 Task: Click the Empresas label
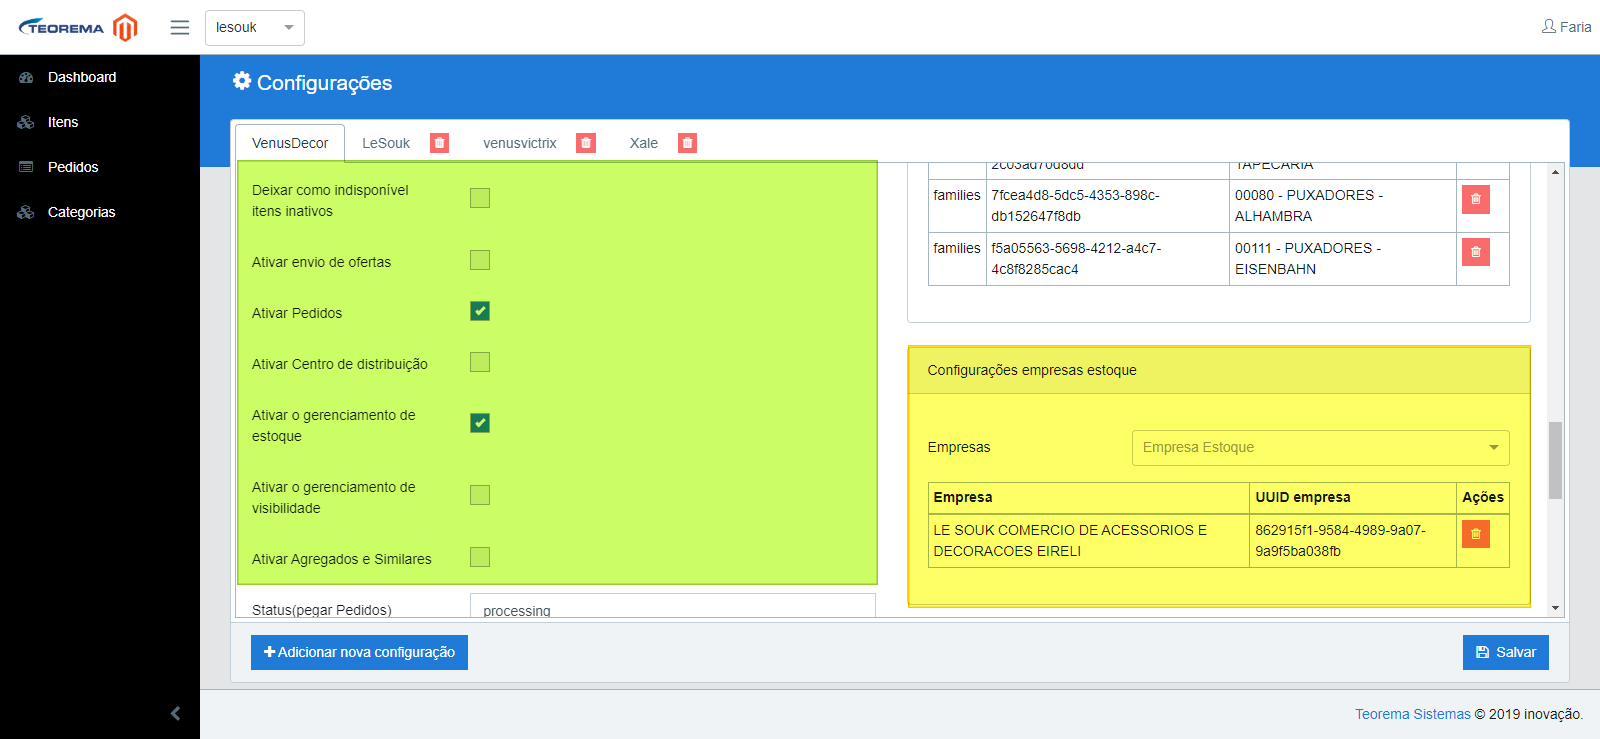[x=959, y=447]
